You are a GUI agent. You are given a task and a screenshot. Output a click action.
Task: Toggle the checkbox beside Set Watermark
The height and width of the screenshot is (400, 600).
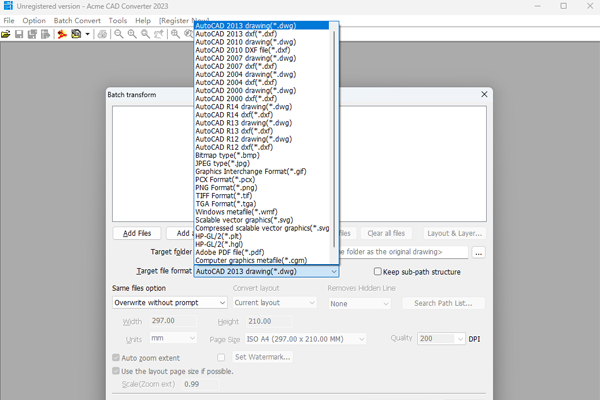pyautogui.click(x=221, y=357)
